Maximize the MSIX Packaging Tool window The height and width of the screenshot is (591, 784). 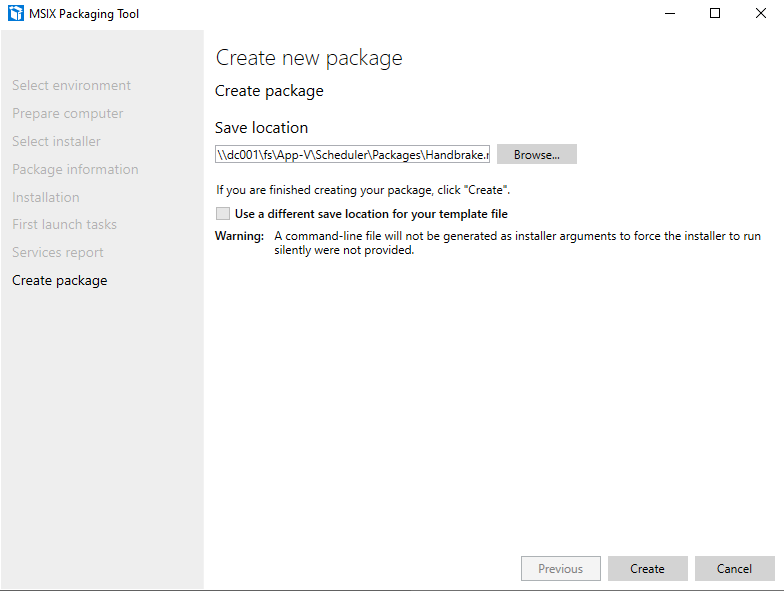(715, 14)
